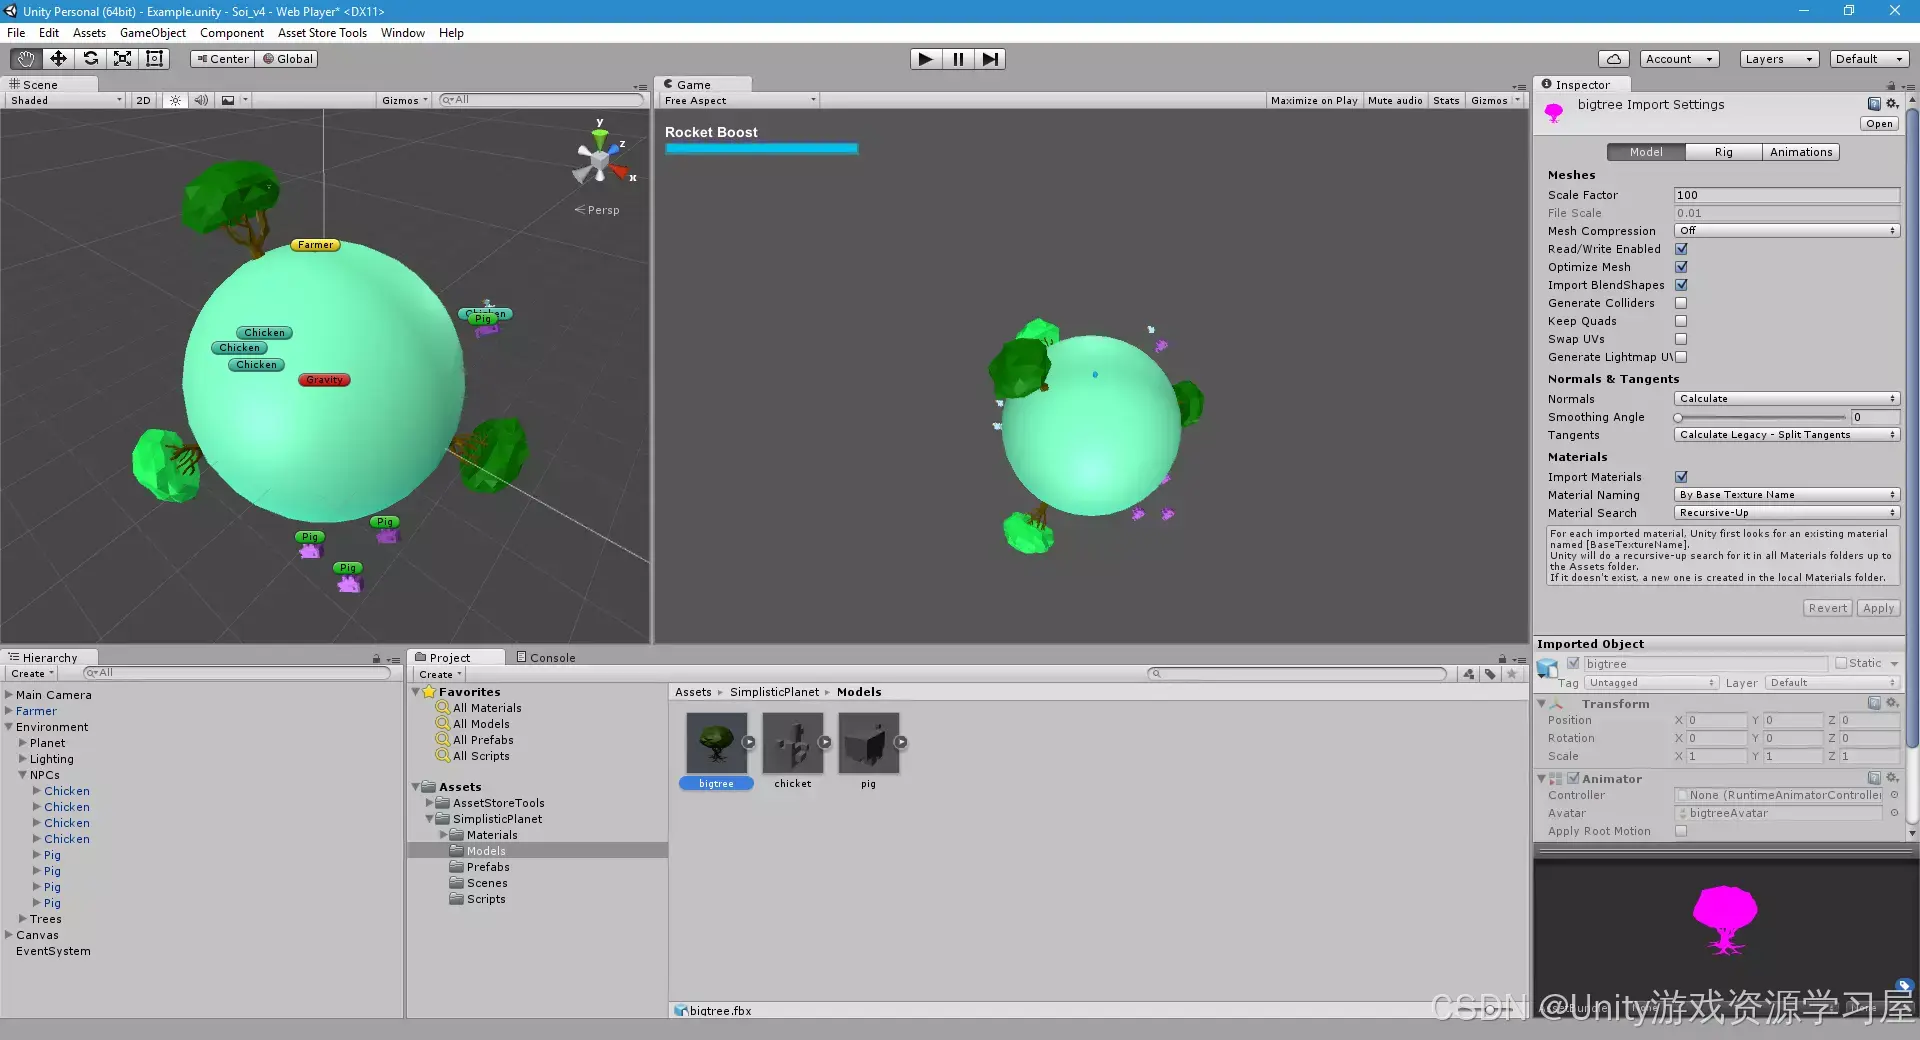Click the Open button for bigtree
Screen dimensions: 1920x1040
[1878, 123]
